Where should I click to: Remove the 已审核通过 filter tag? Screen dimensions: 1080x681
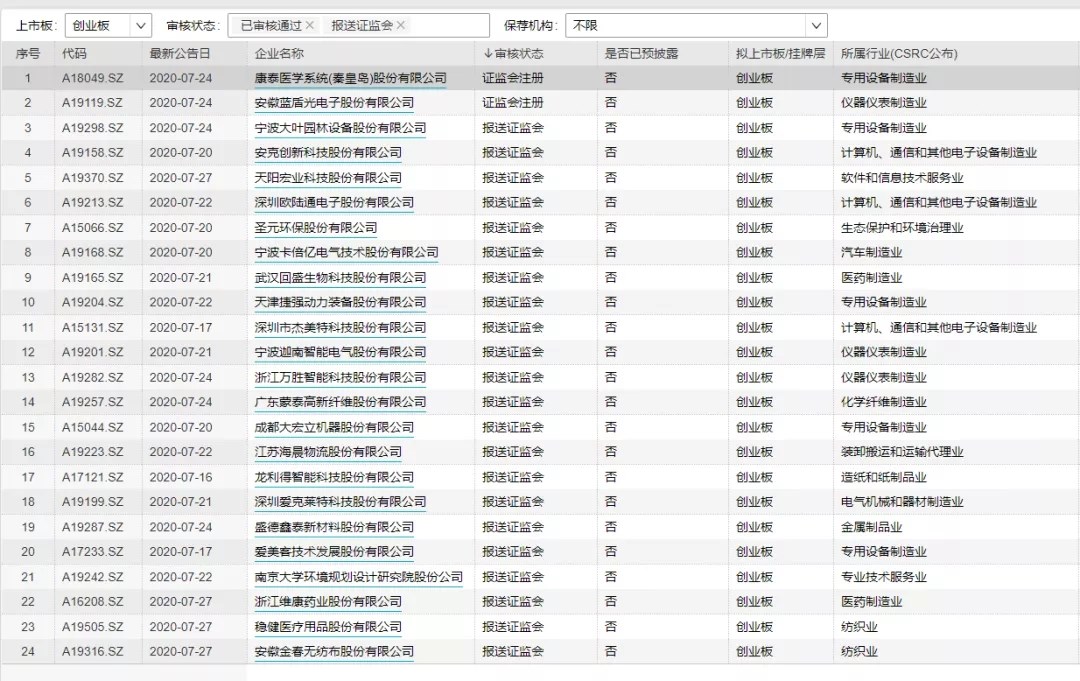[310, 25]
